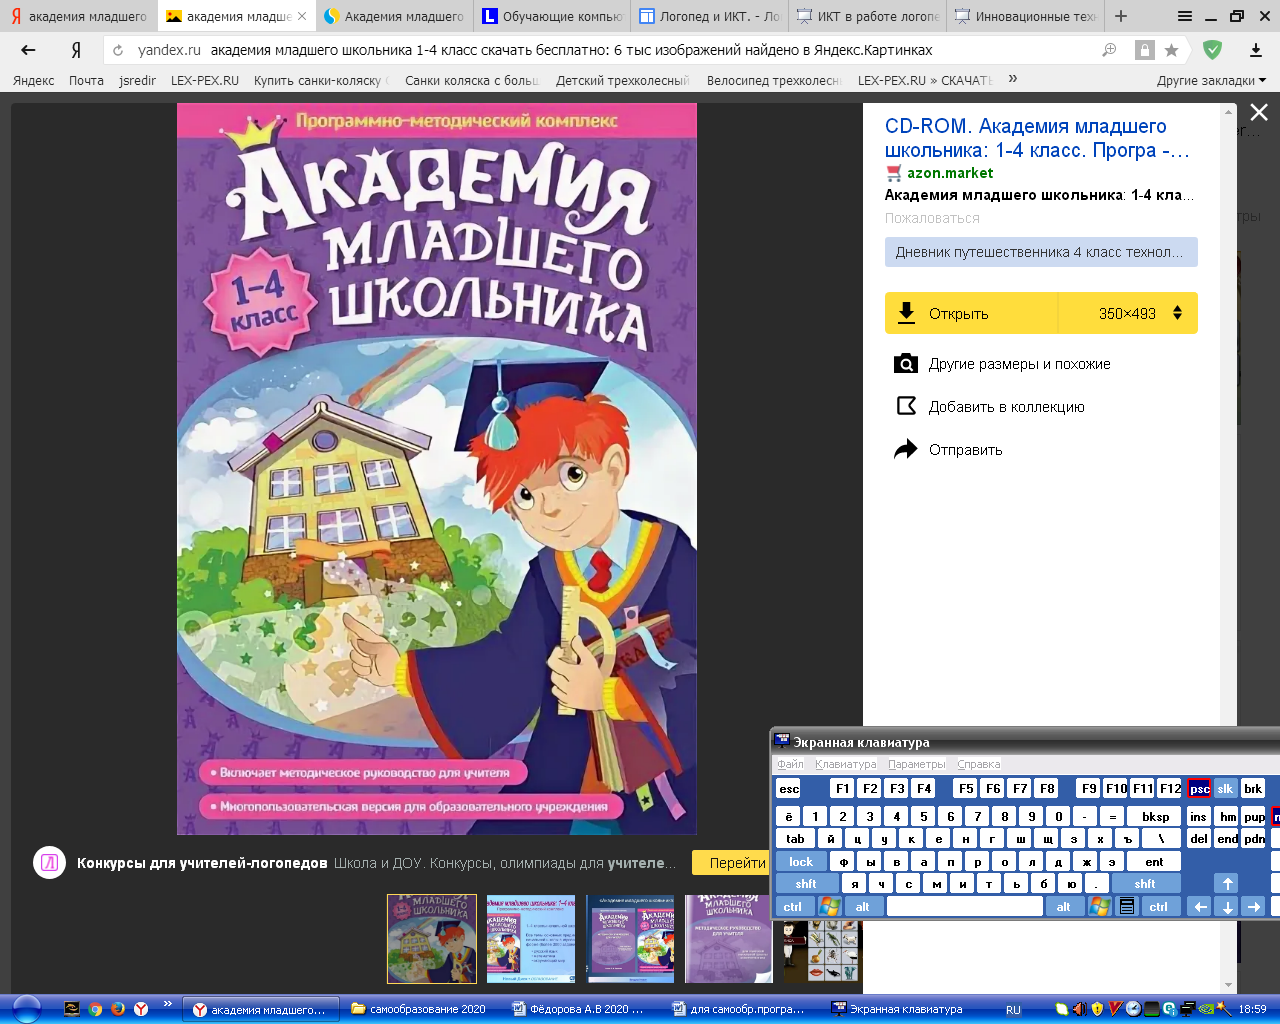Expand quick launch overflow » on taskbar
This screenshot has height=1024, width=1280.
[x=167, y=1004]
